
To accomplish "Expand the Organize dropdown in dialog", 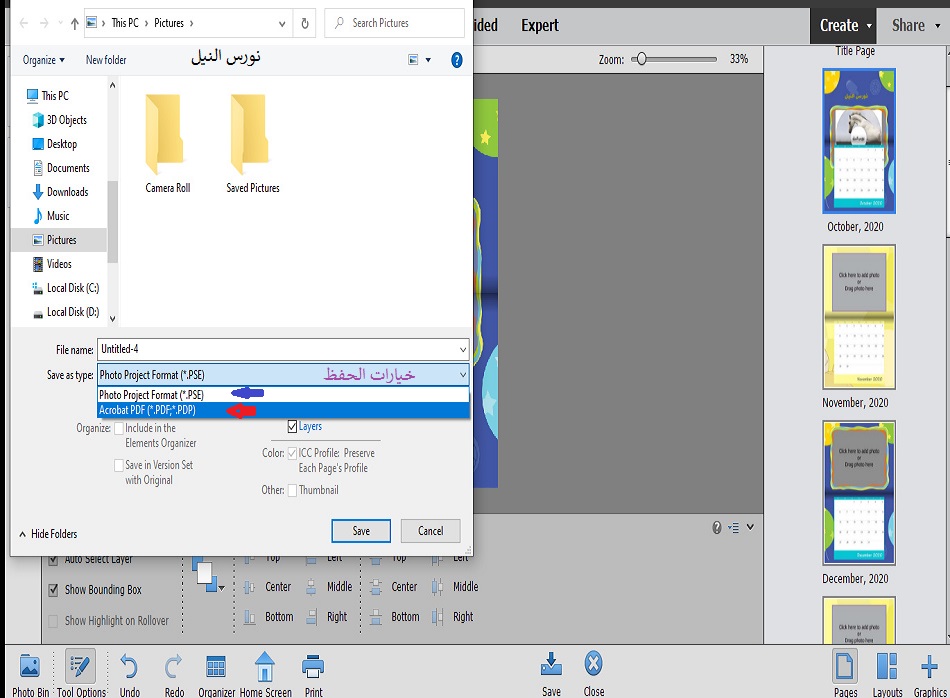I will click(43, 60).
